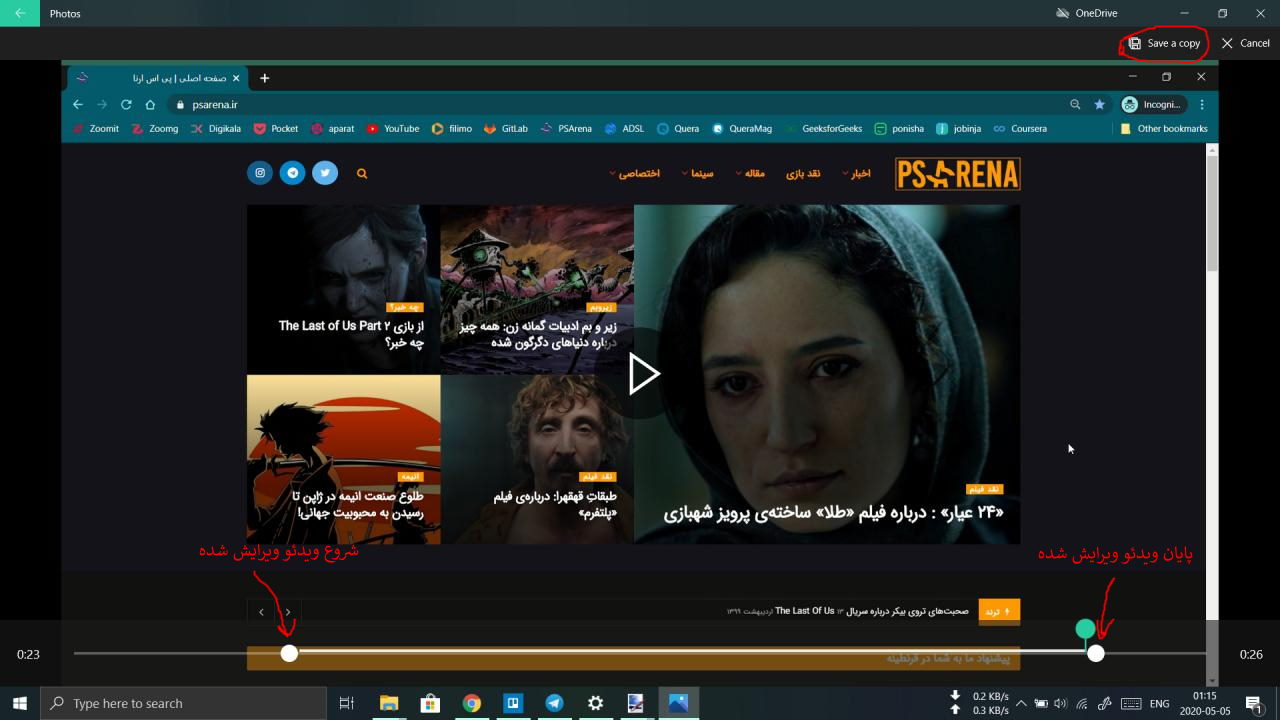Open the volume tray icon
The height and width of the screenshot is (720, 1280).
[x=1060, y=703]
